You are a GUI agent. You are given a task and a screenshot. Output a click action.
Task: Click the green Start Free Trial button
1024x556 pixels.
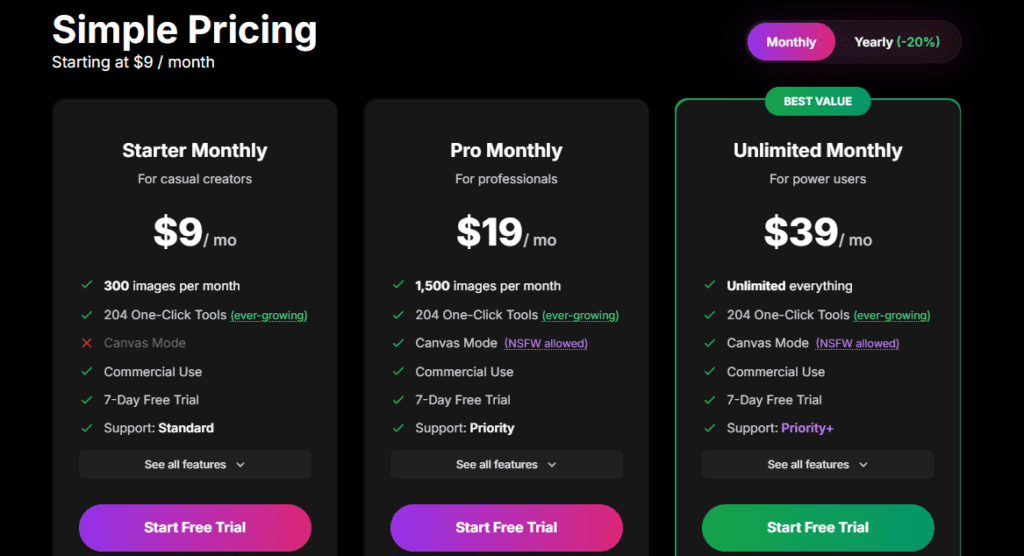point(818,527)
